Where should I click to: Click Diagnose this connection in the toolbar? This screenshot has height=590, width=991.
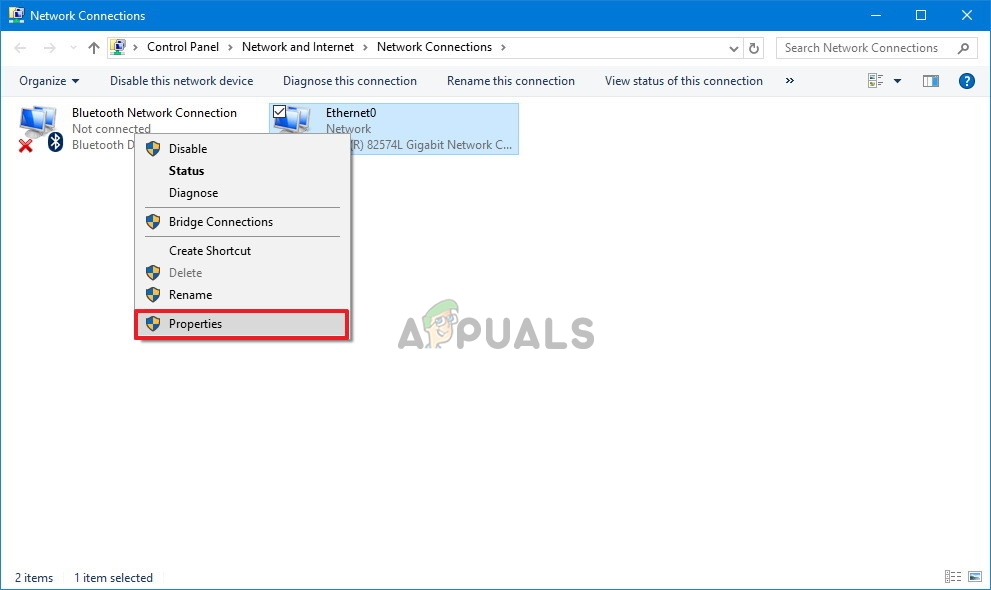(349, 81)
